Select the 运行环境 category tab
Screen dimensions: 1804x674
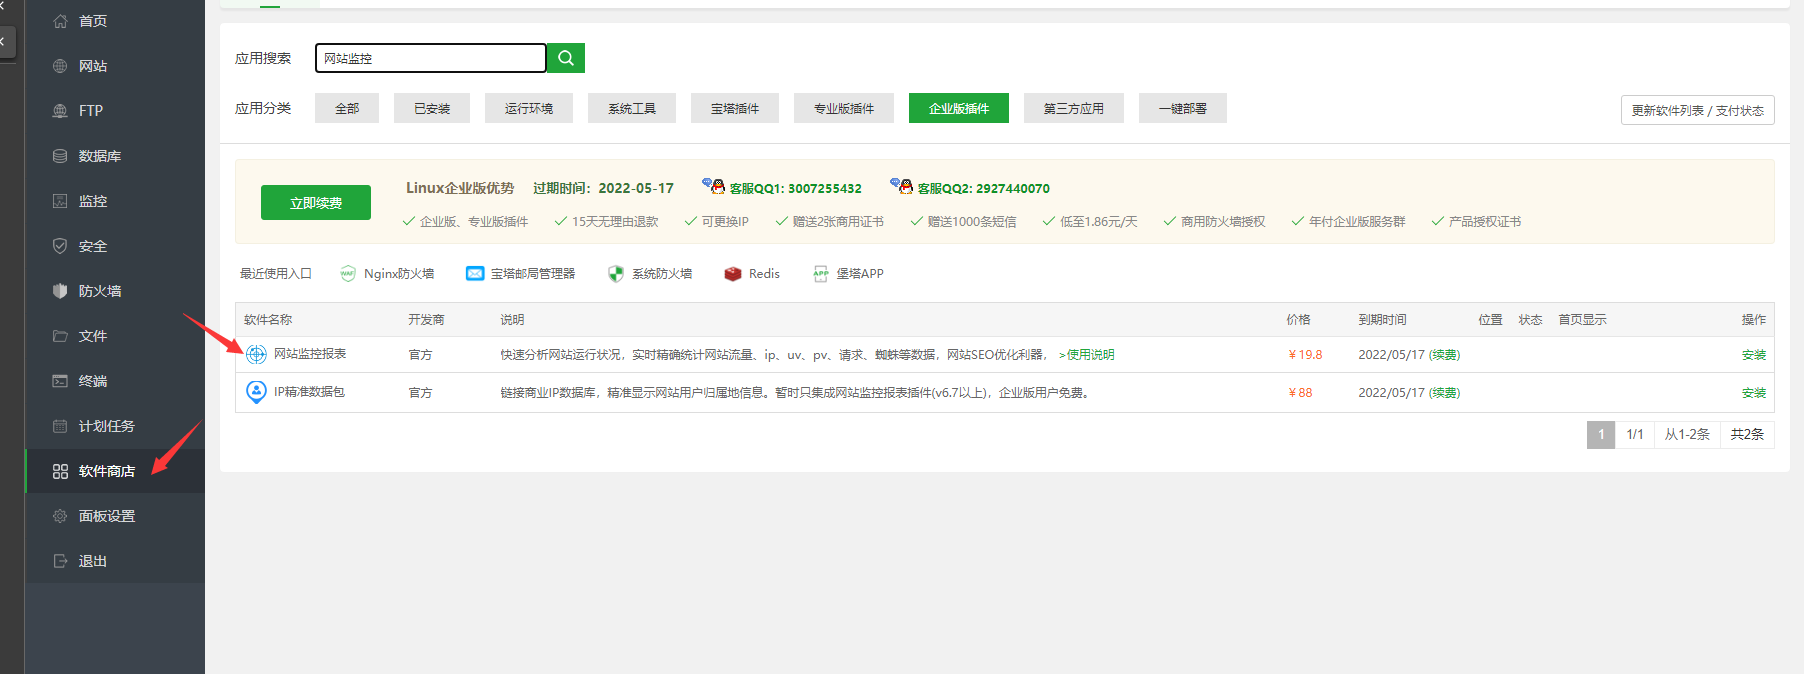529,108
